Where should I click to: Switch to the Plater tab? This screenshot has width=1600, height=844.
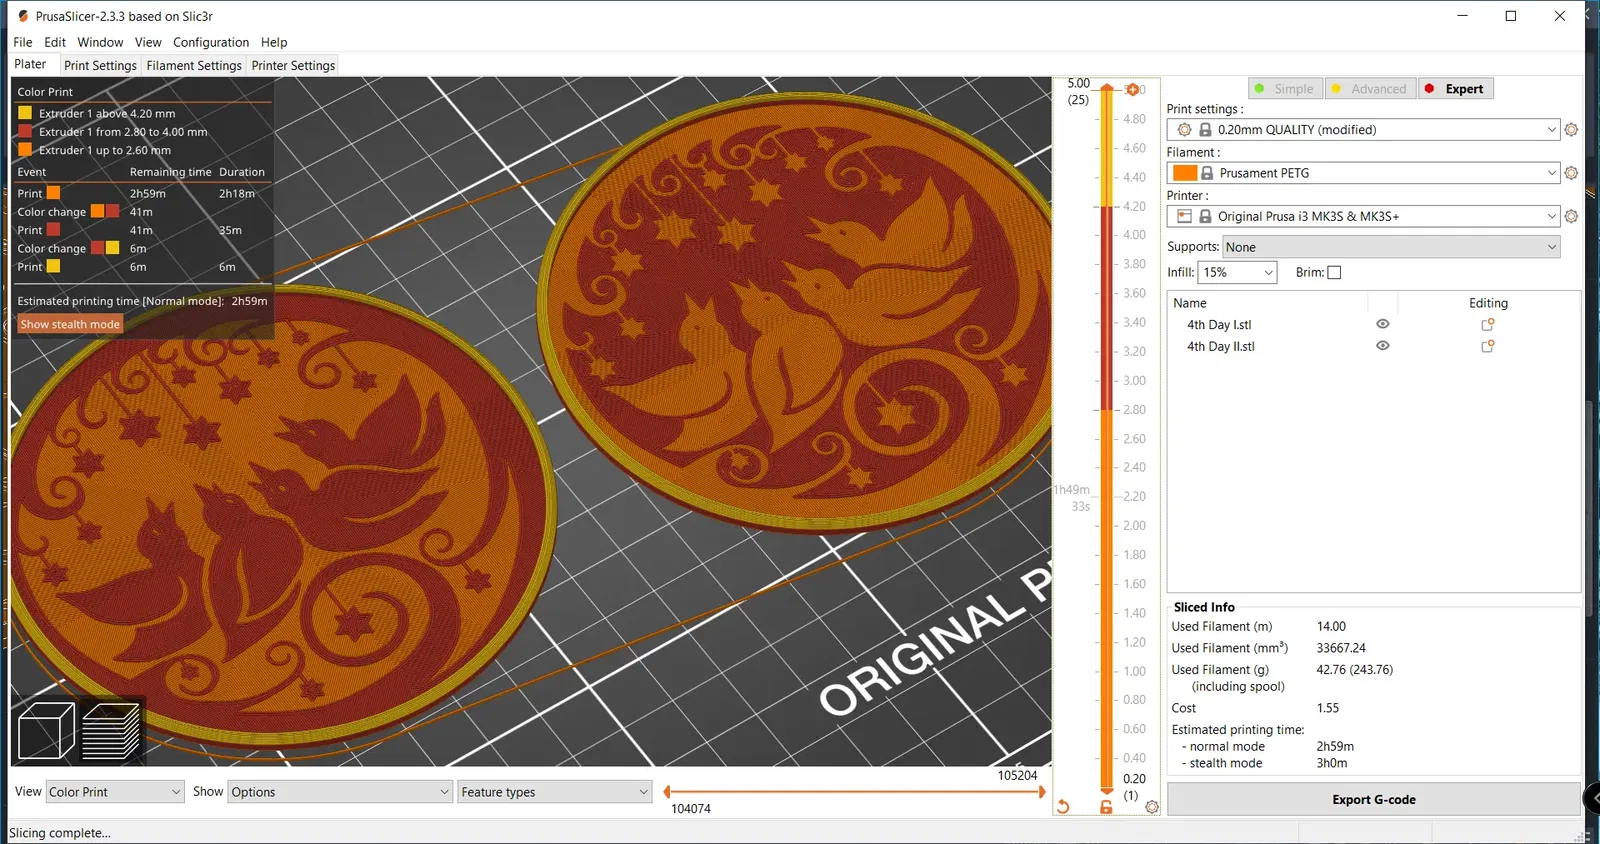pos(30,64)
